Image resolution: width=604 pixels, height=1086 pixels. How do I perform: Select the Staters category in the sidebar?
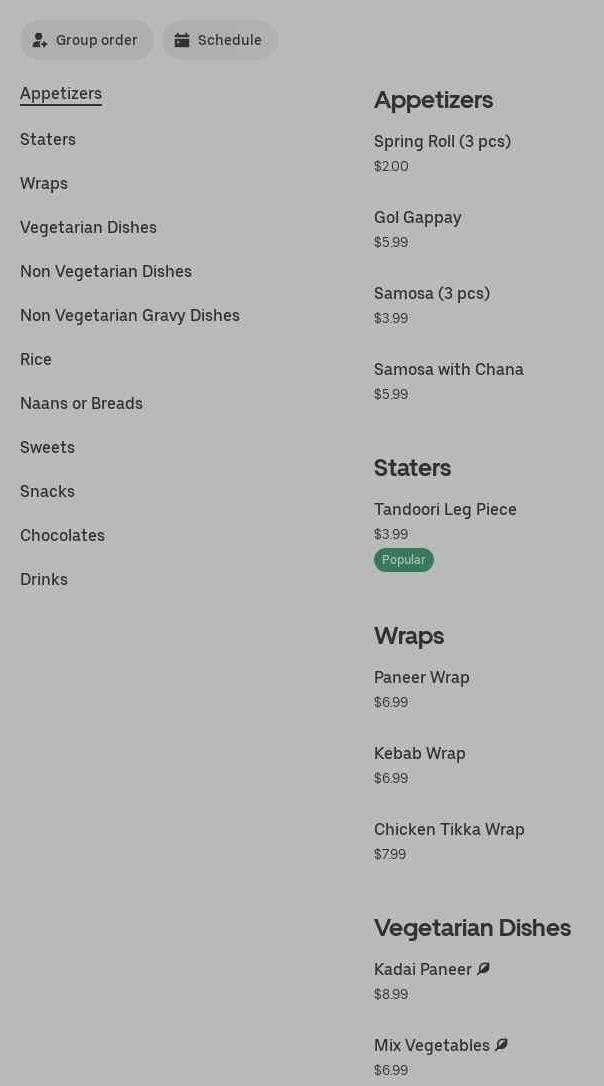pos(48,140)
